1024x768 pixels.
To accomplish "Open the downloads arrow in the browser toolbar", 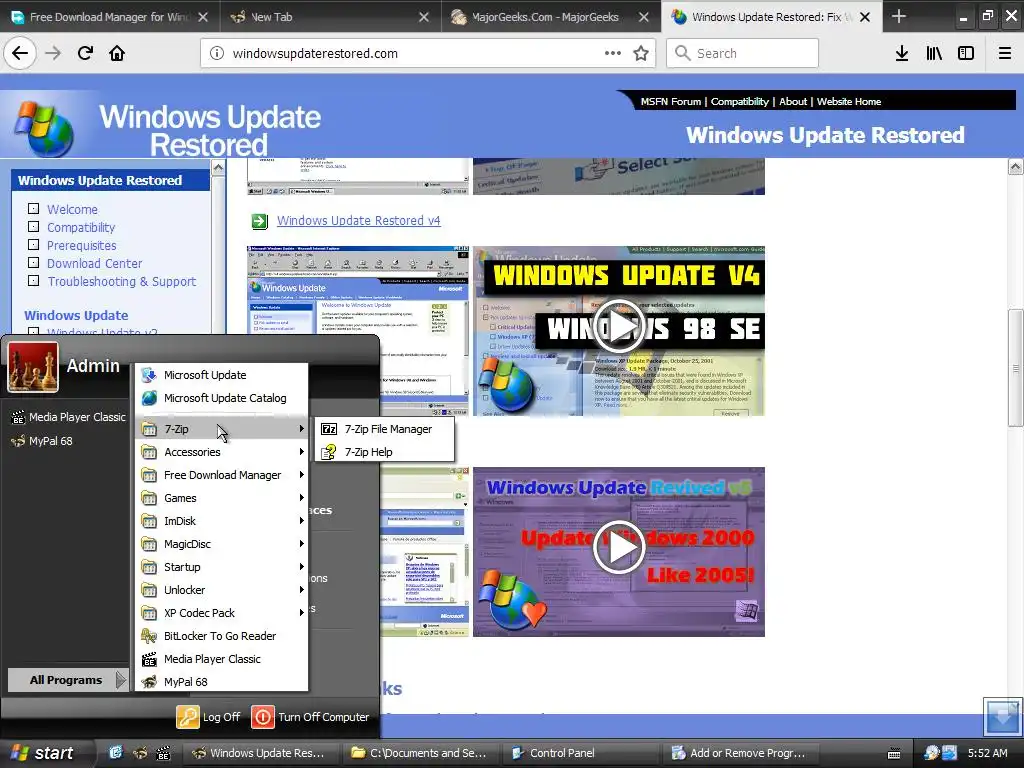I will point(902,53).
